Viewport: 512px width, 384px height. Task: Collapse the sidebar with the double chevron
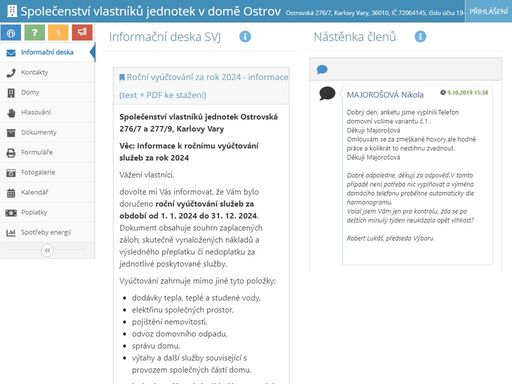click(x=47, y=250)
